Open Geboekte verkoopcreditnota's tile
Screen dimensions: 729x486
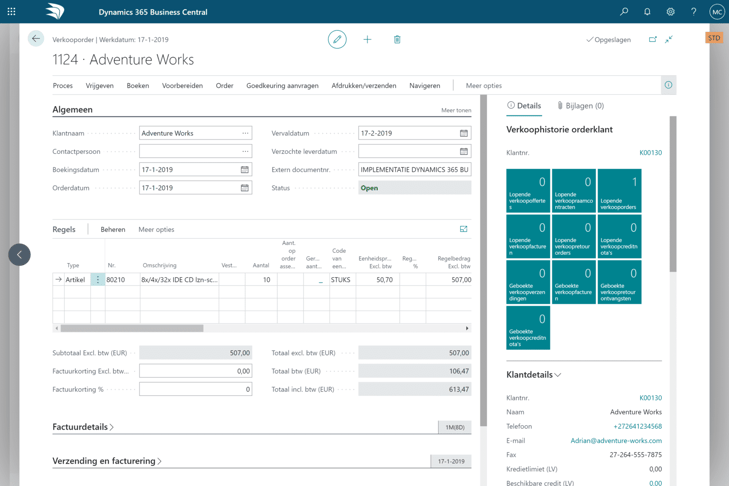click(528, 328)
